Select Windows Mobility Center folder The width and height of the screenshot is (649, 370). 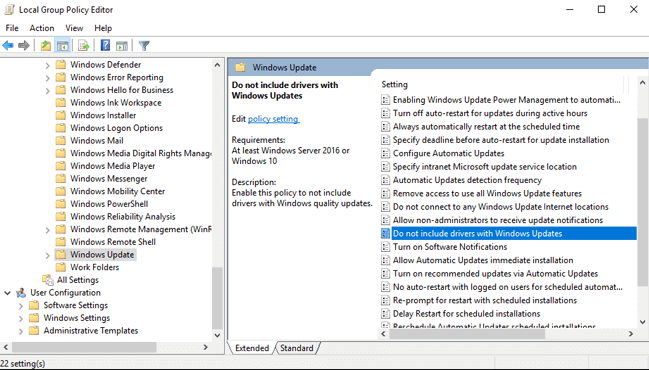click(x=118, y=191)
